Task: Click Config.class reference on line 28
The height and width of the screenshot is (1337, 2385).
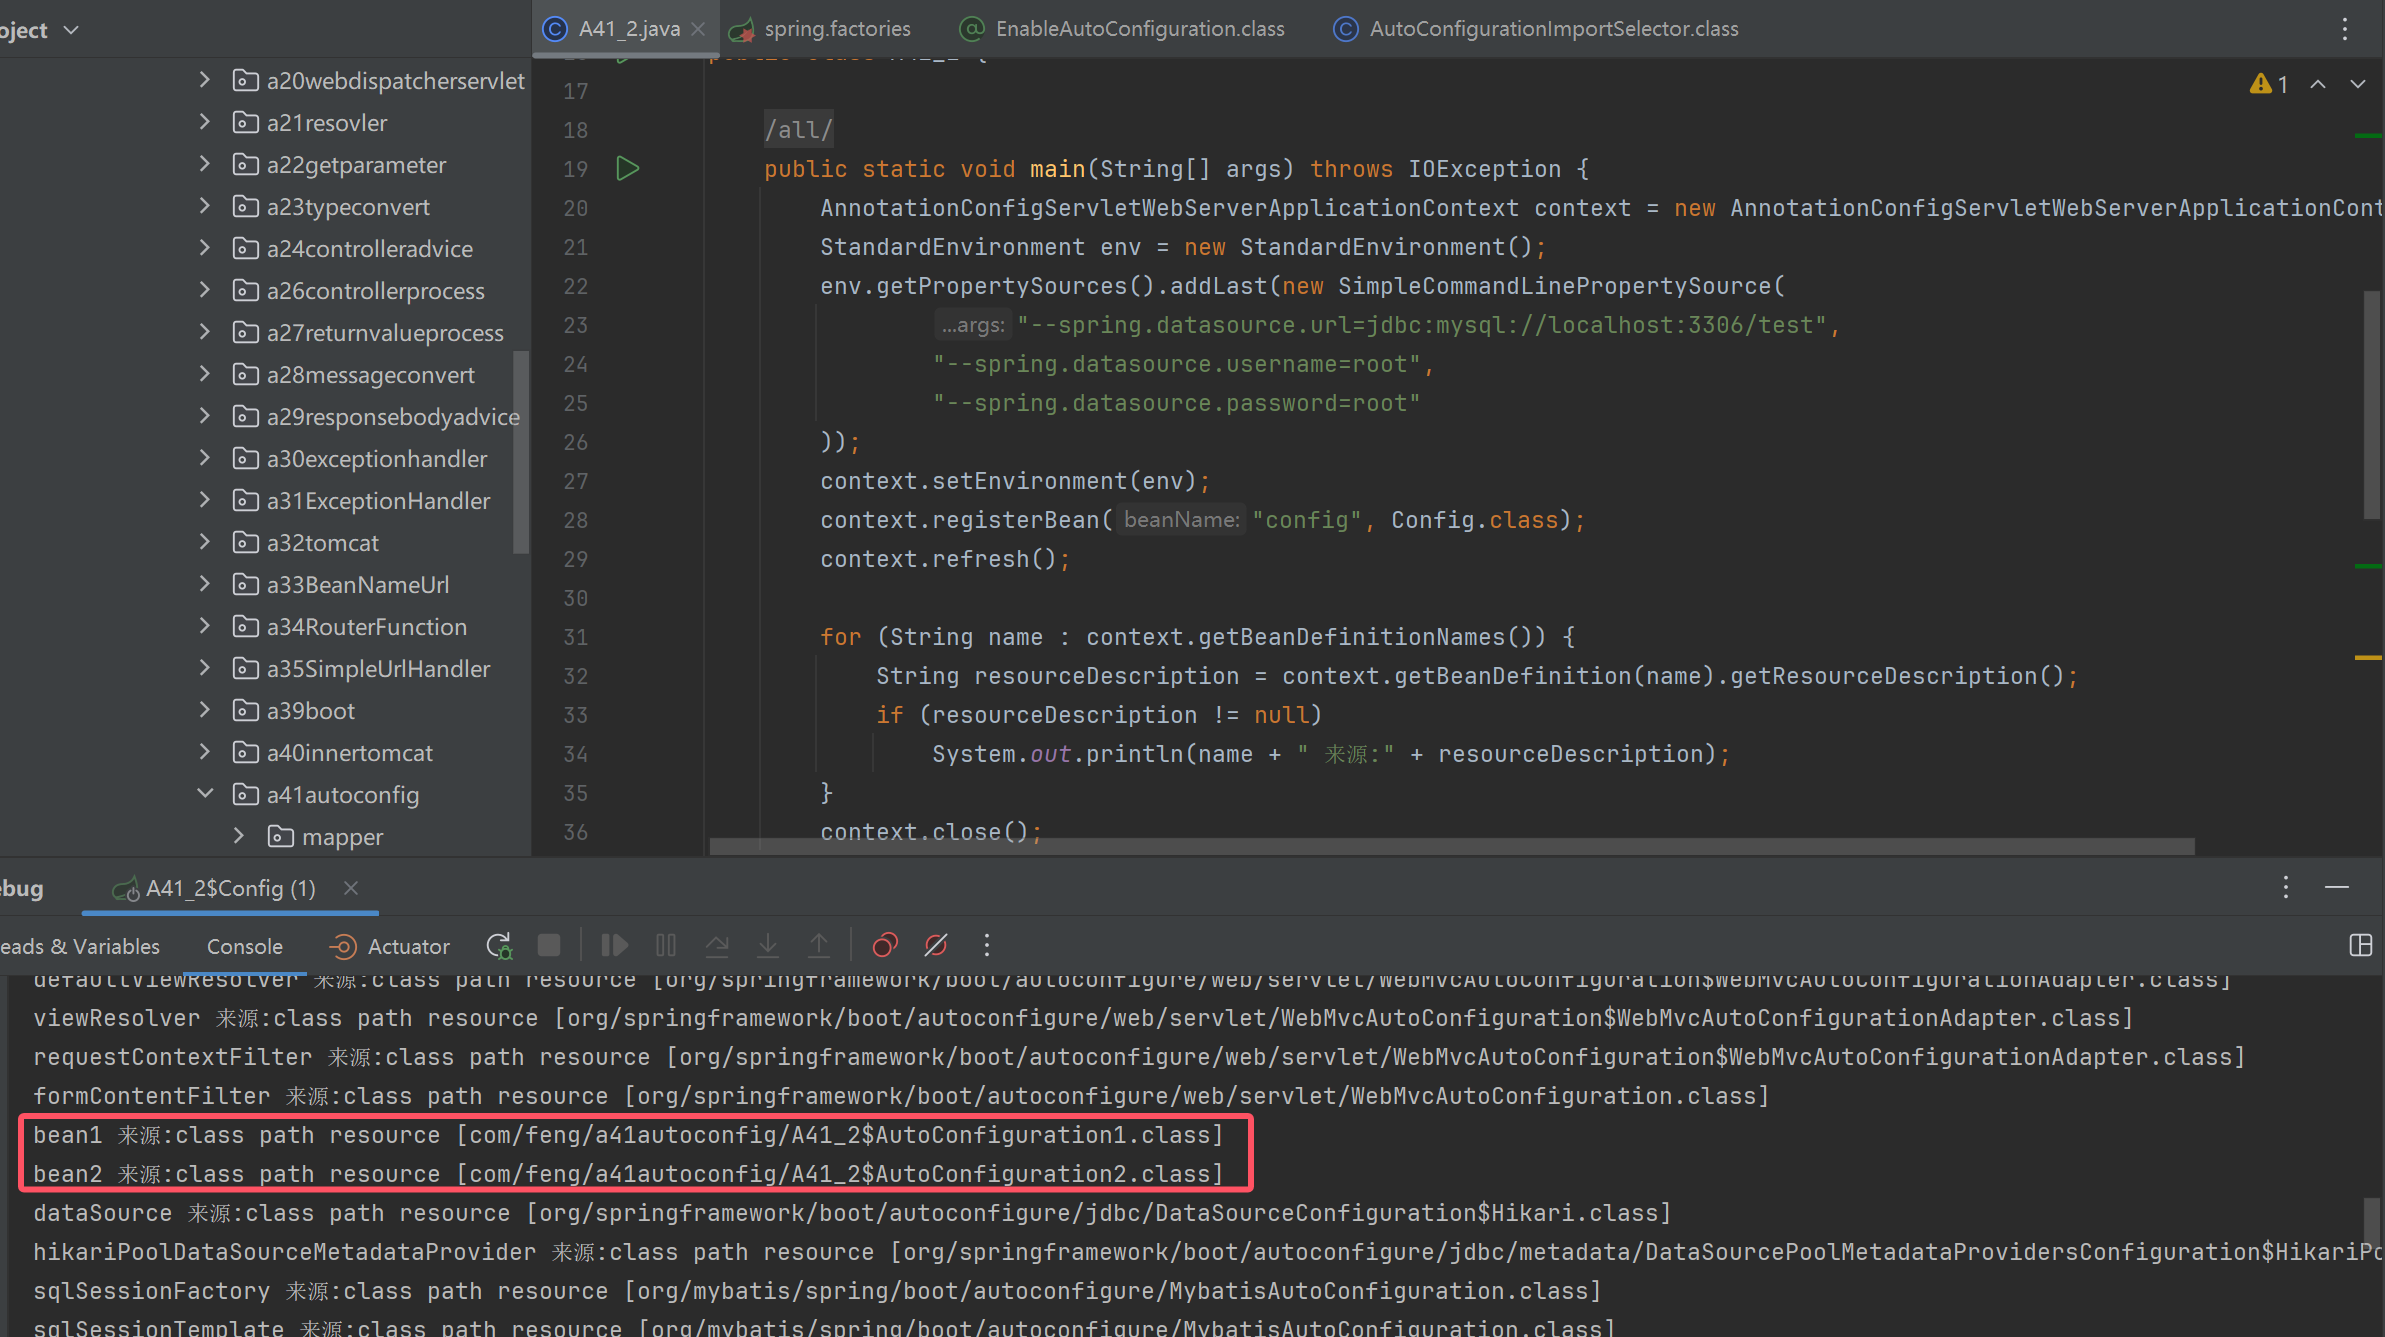Action: click(x=1474, y=520)
